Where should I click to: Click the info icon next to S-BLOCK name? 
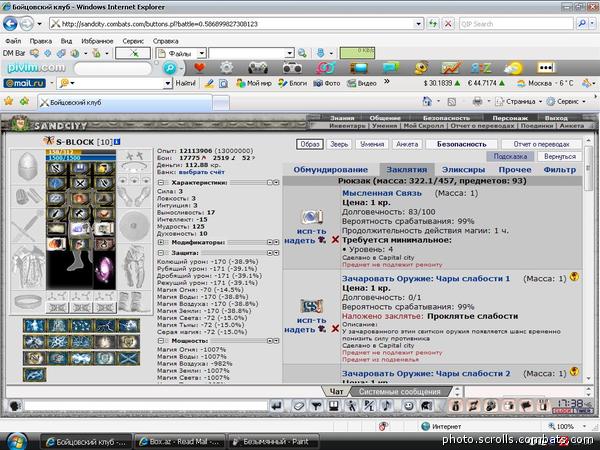(x=117, y=142)
